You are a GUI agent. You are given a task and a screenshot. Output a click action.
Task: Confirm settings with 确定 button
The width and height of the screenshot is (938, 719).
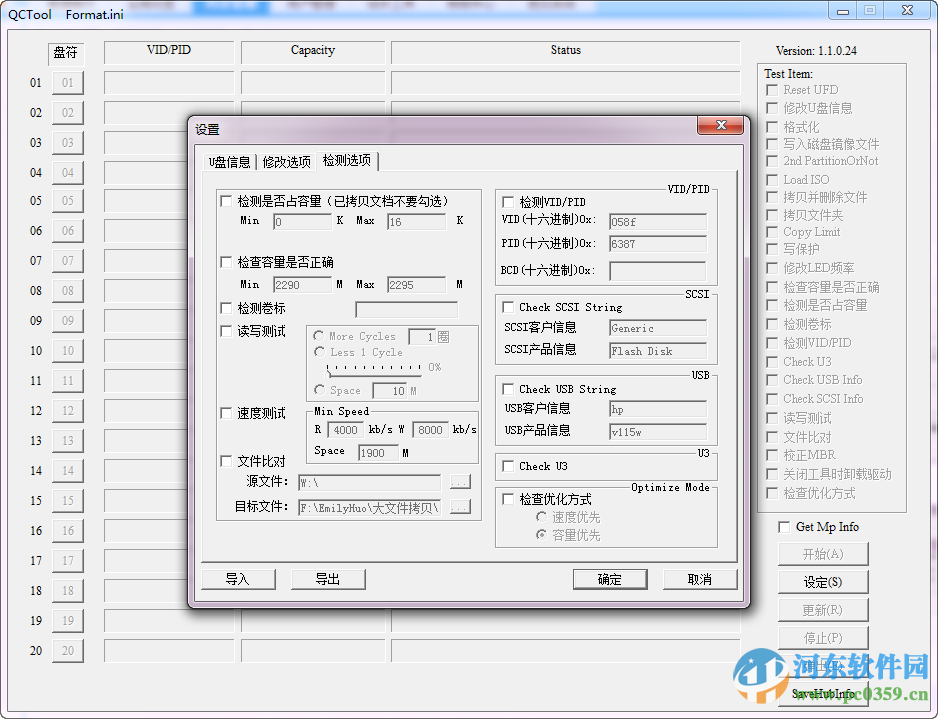(x=610, y=579)
